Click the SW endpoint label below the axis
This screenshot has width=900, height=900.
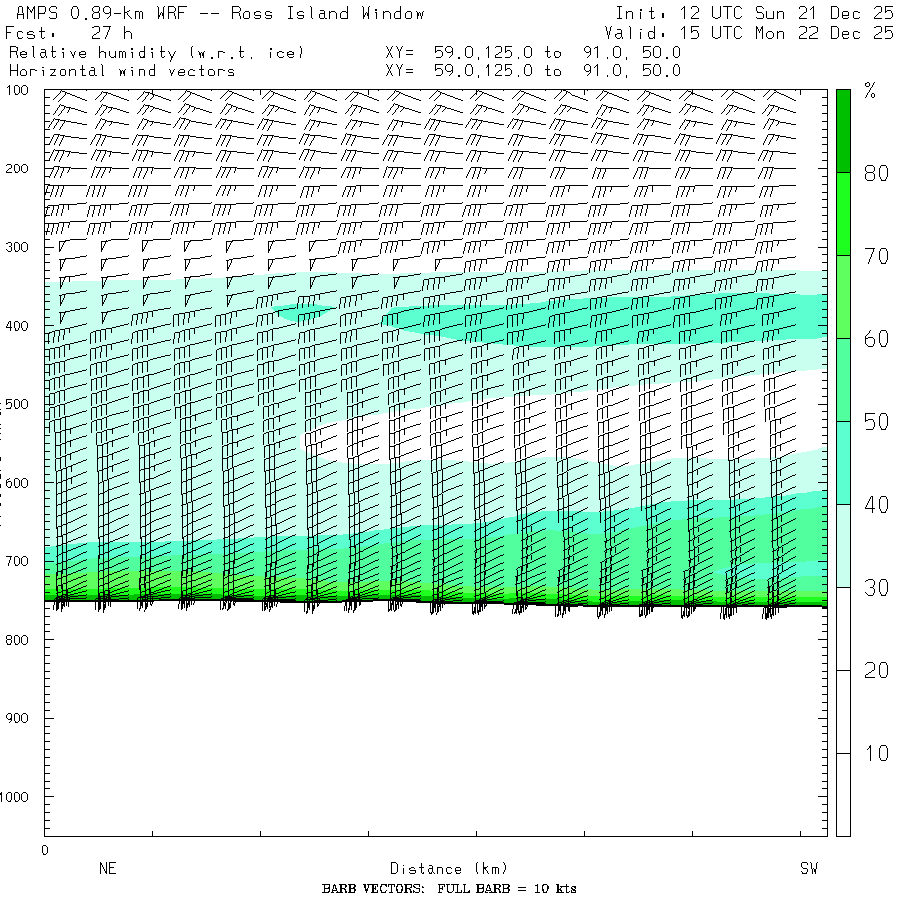point(808,869)
